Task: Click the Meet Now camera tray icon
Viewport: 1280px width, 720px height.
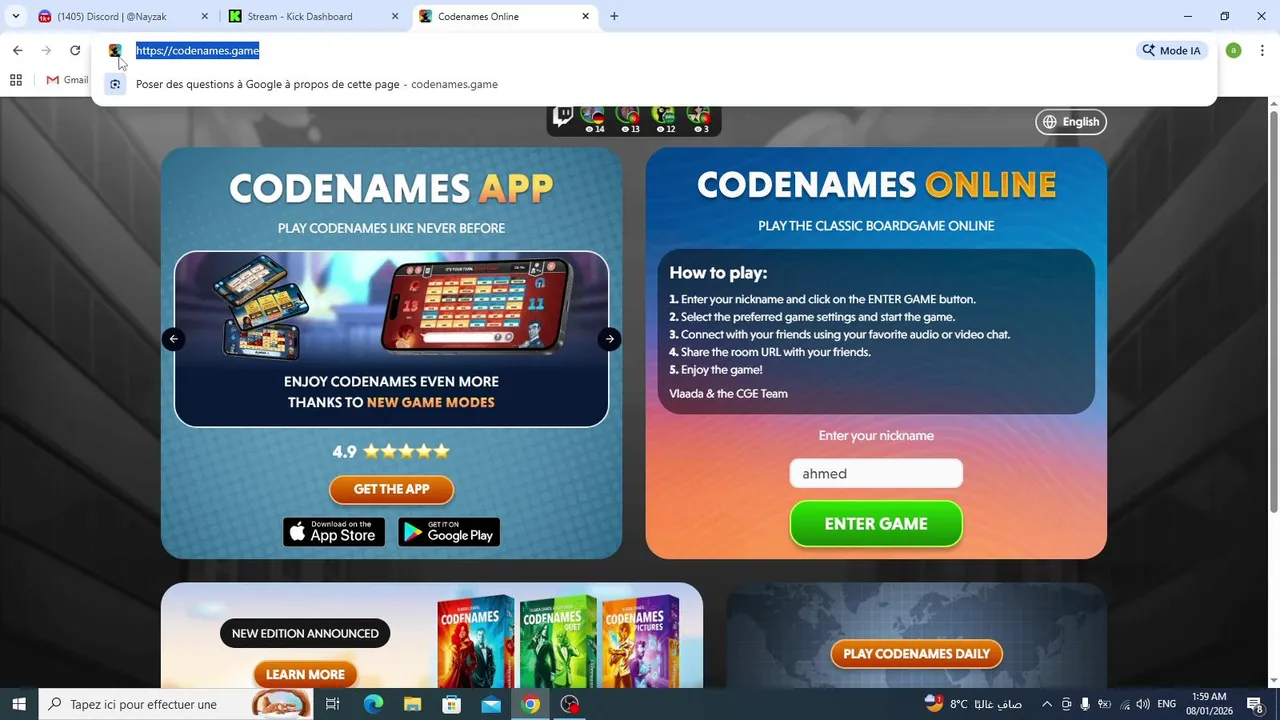Action: pos(1066,704)
